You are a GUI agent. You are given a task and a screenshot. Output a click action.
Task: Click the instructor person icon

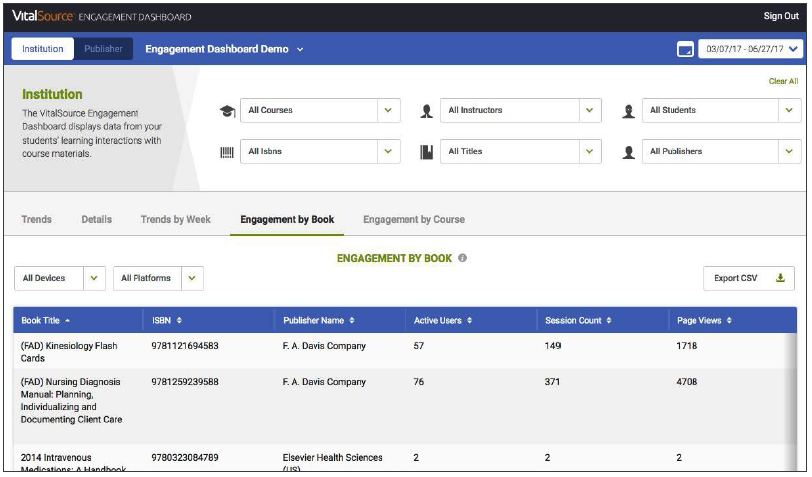pos(427,111)
